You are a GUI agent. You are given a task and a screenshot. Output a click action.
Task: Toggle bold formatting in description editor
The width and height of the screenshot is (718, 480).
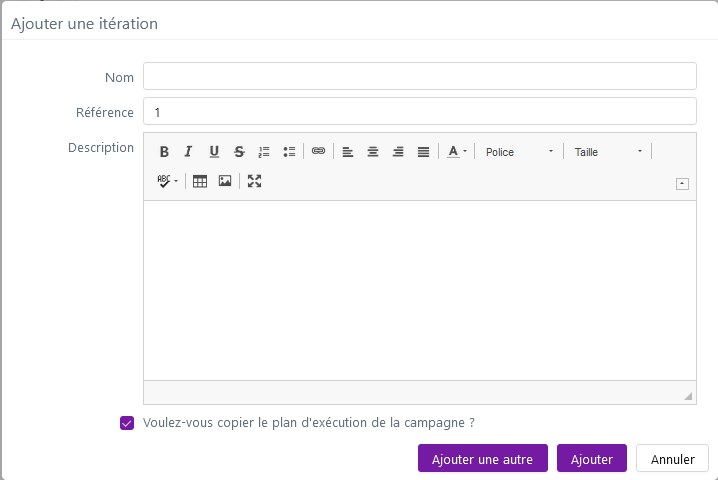tap(164, 152)
